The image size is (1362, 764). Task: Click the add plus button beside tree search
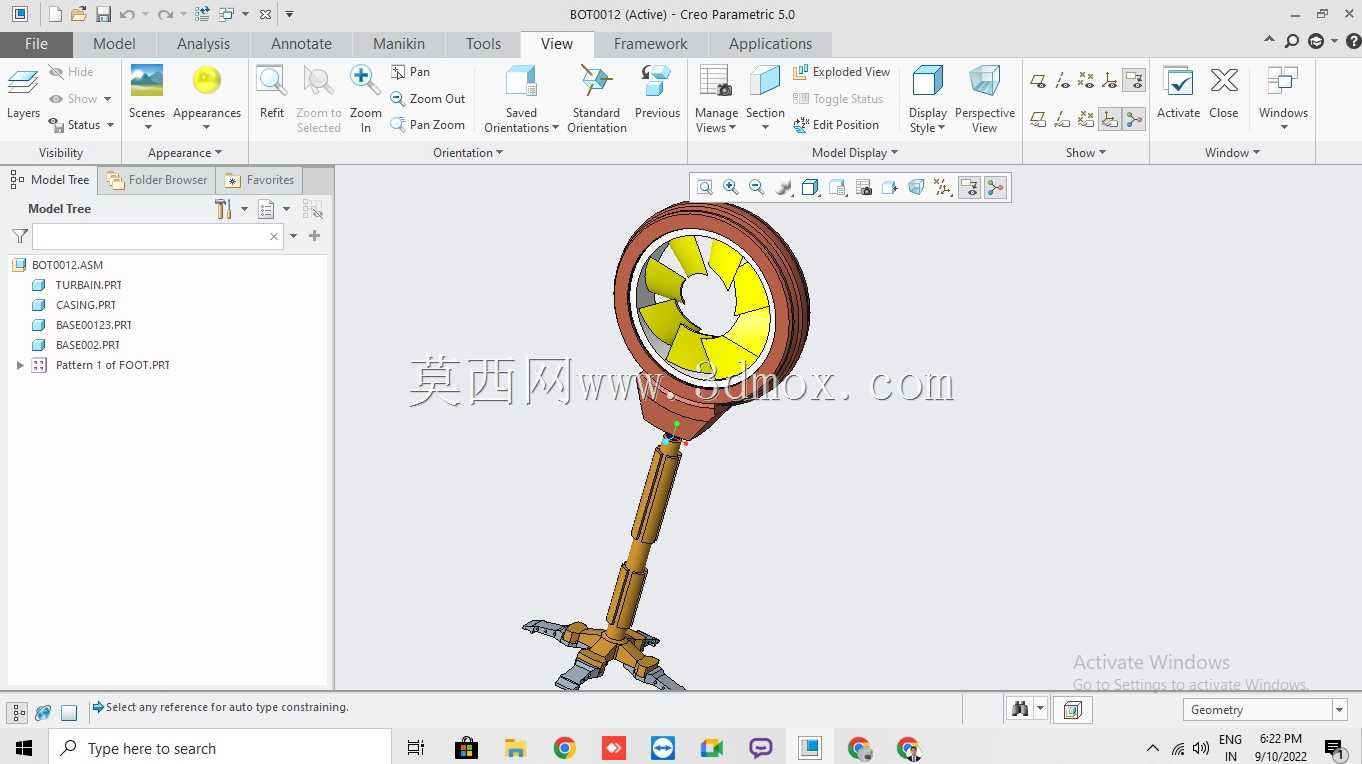[x=314, y=236]
